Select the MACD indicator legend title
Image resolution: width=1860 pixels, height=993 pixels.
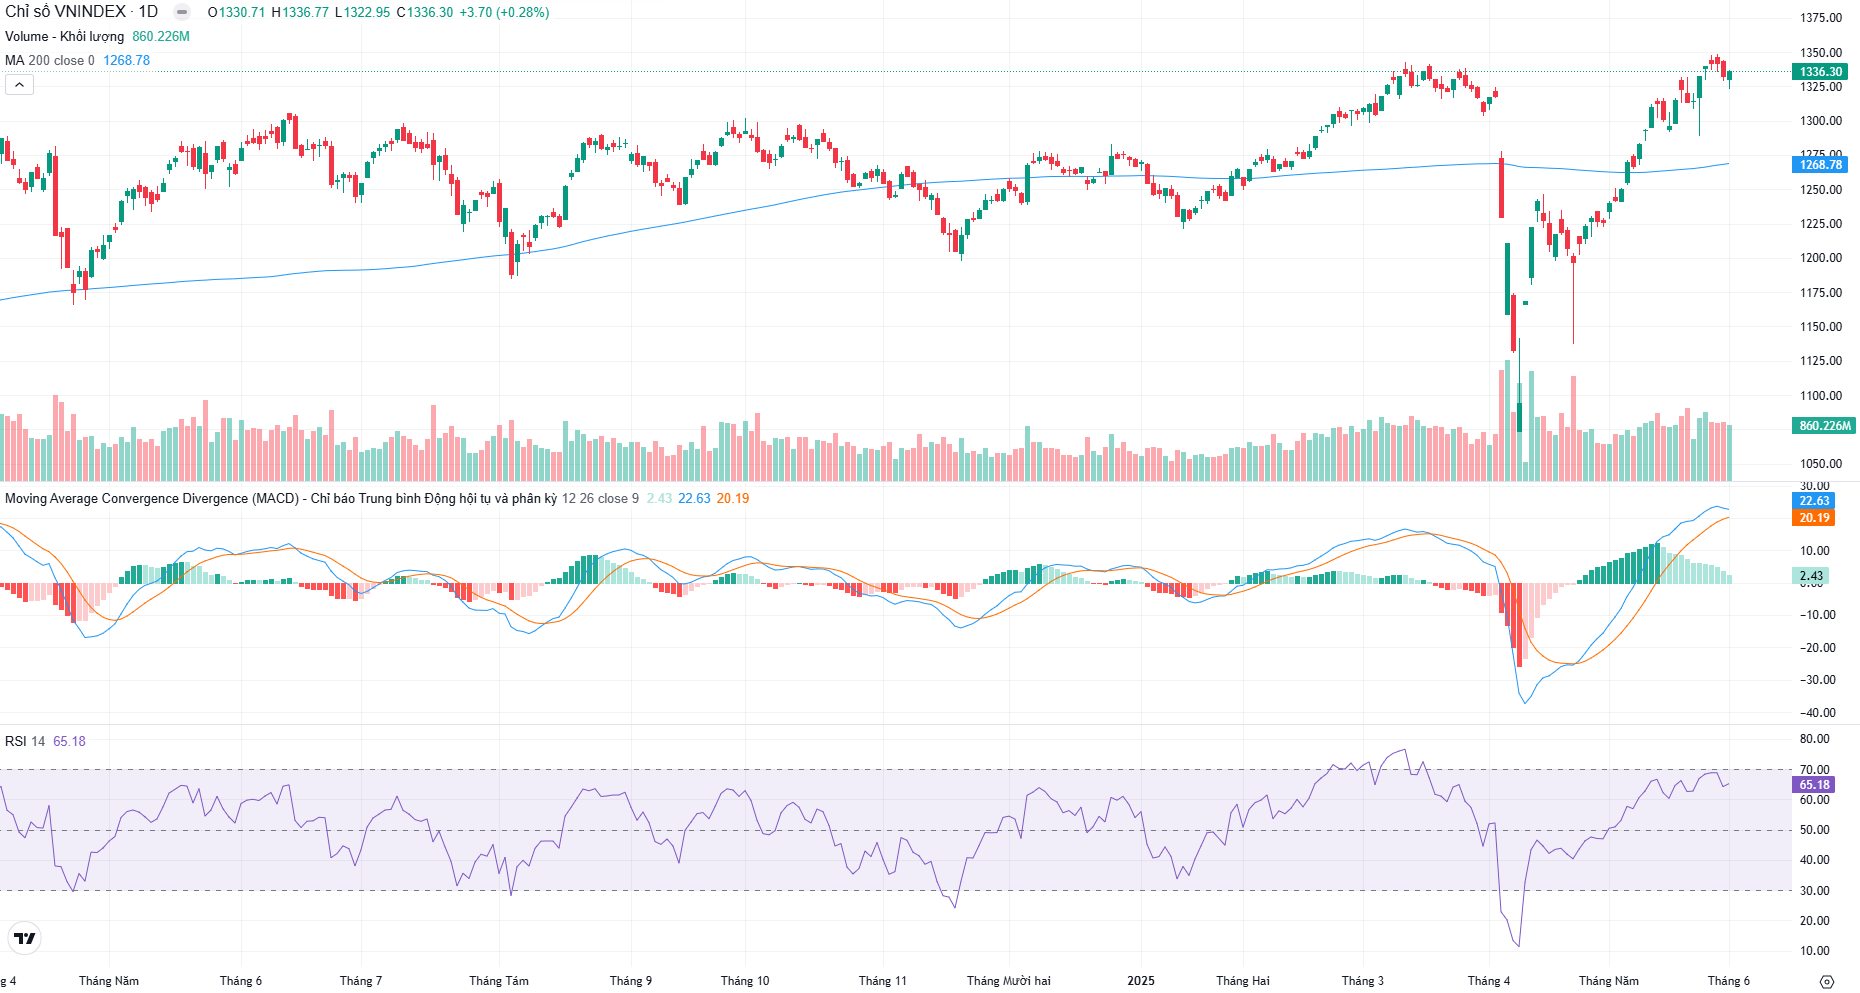(281, 498)
